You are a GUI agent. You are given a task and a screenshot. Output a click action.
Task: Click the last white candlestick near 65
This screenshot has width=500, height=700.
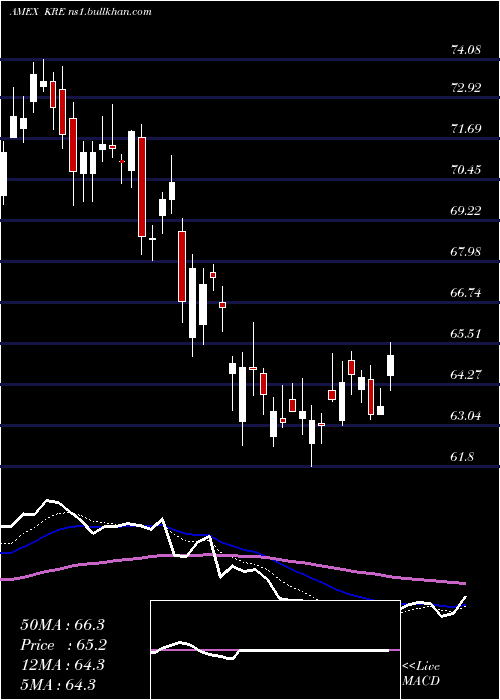(x=391, y=366)
